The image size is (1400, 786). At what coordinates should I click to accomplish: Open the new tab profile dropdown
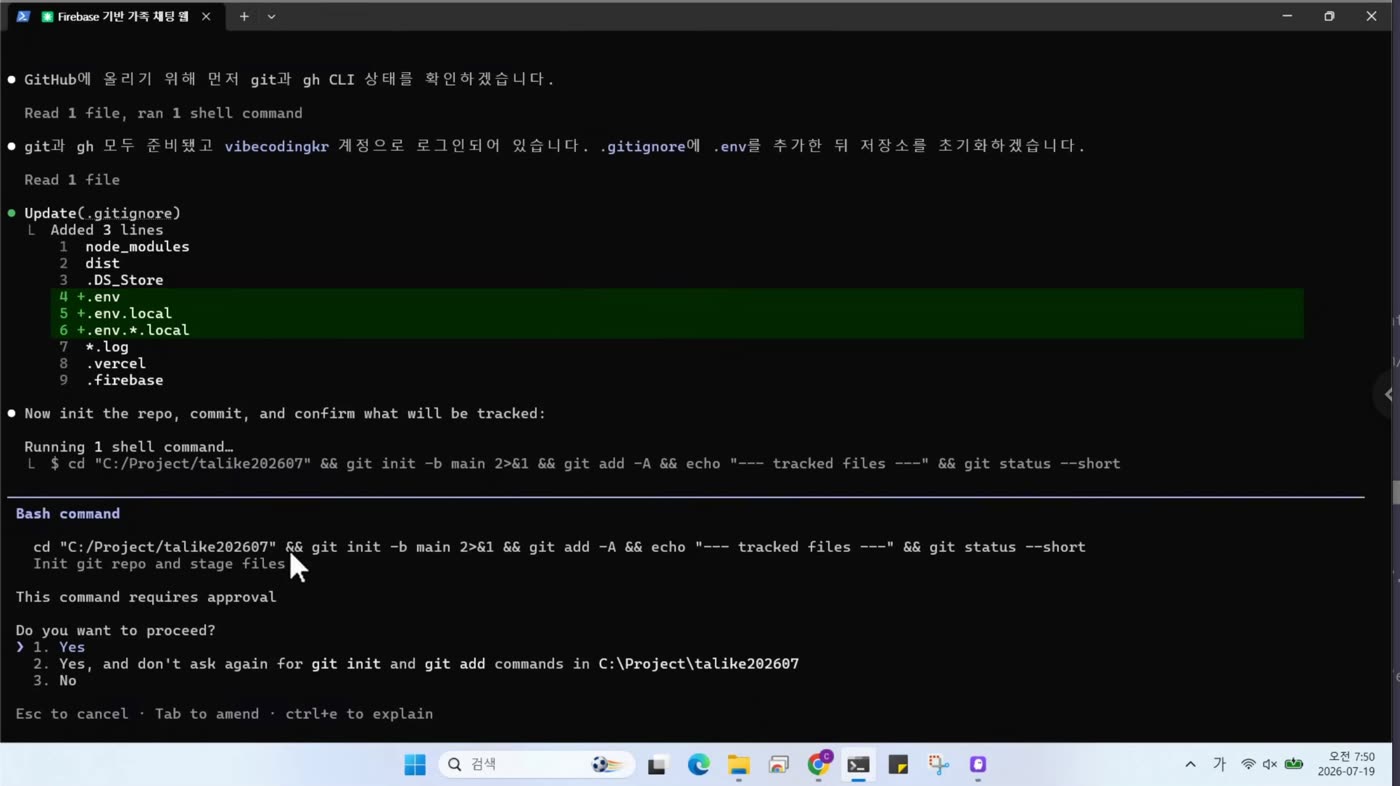271,17
